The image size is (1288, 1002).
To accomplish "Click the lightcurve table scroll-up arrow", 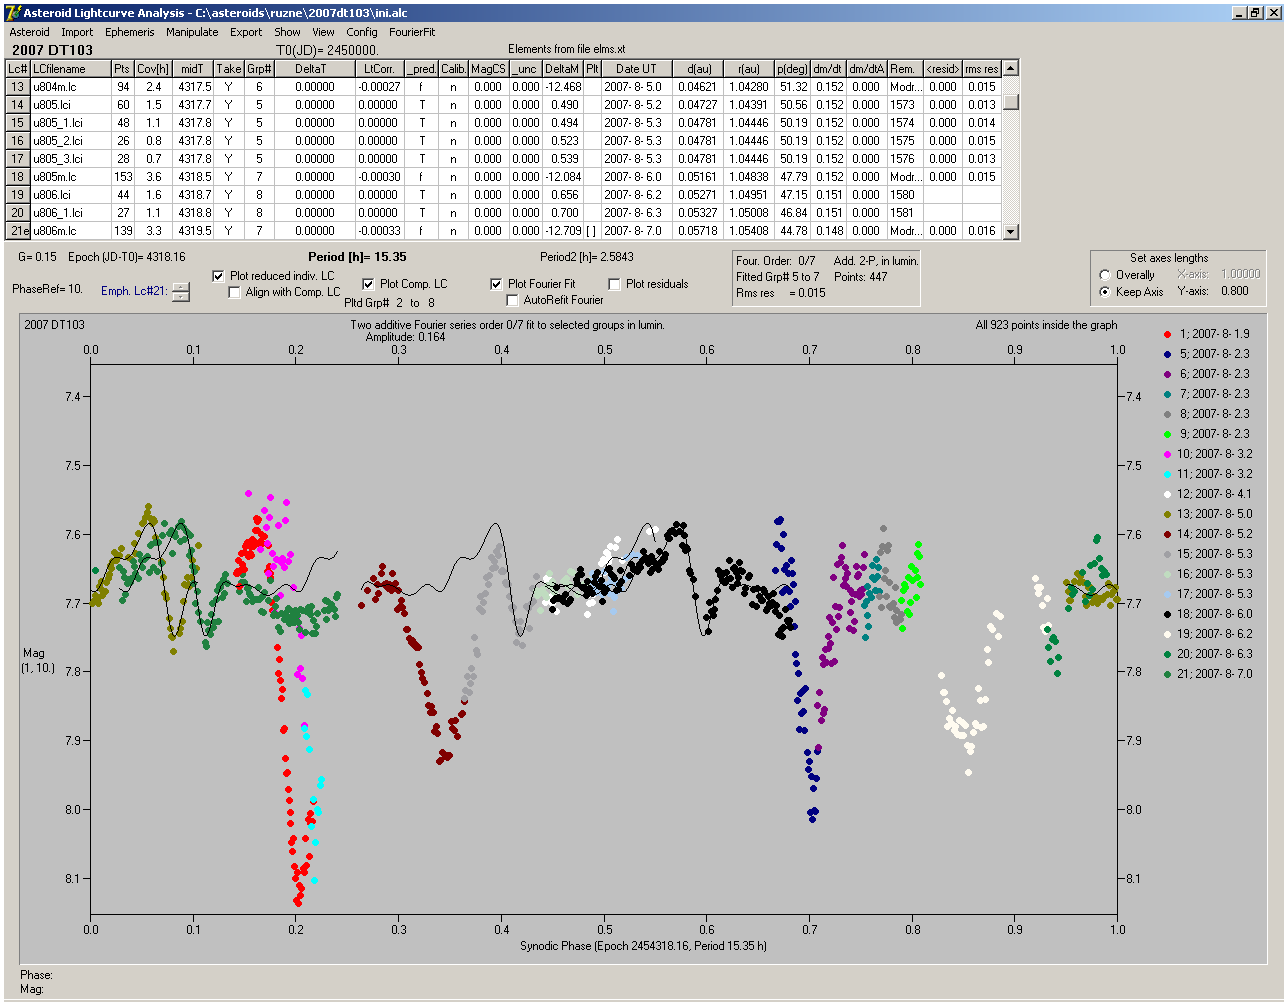I will [x=1011, y=68].
